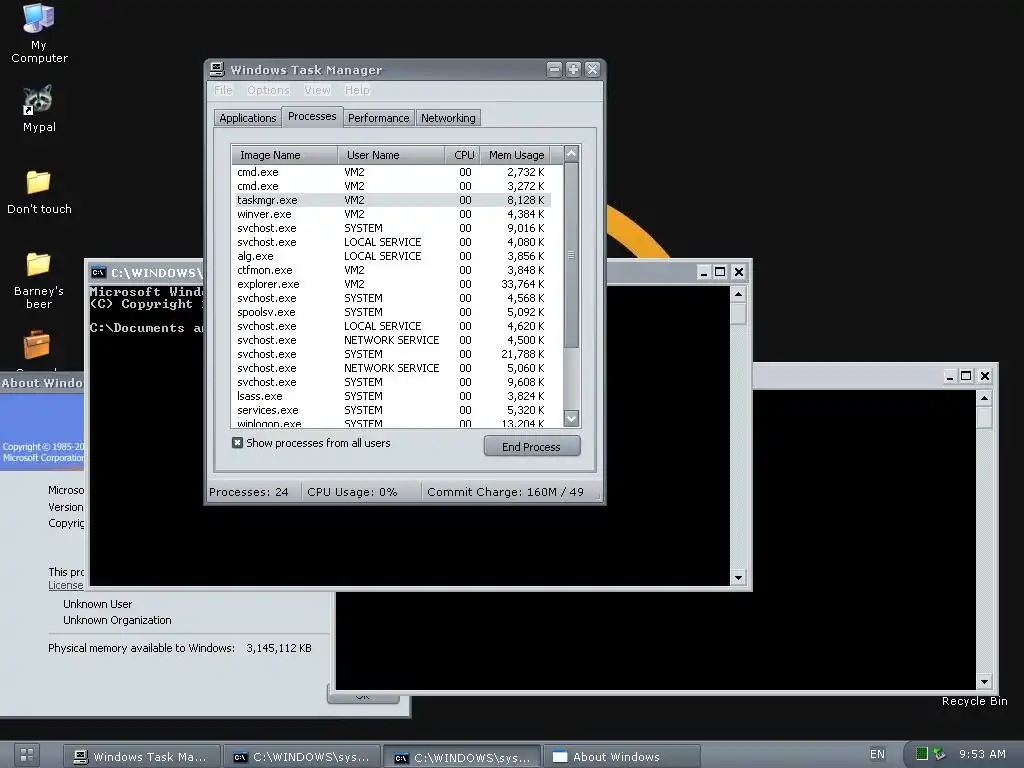Image resolution: width=1024 pixels, height=768 pixels.
Task: Launch the Mypal browser shortcut
Action: coord(39,109)
